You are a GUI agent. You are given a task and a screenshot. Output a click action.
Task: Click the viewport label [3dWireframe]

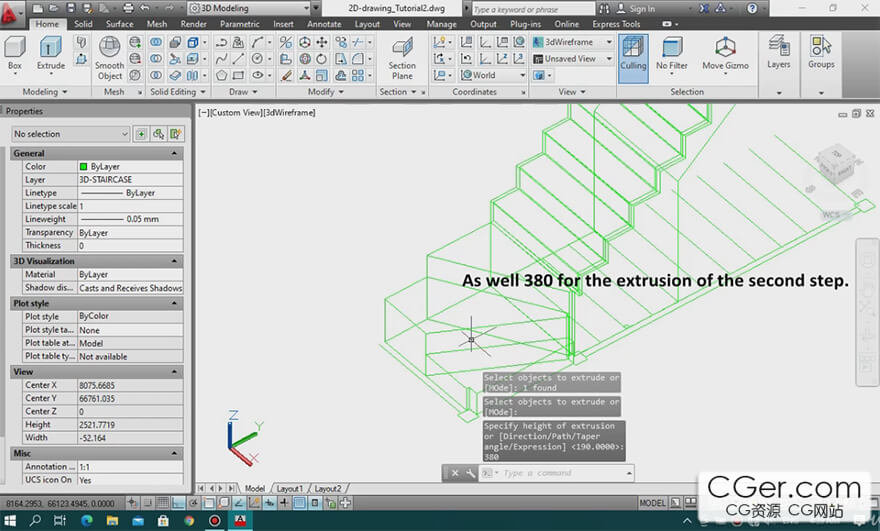[290, 113]
